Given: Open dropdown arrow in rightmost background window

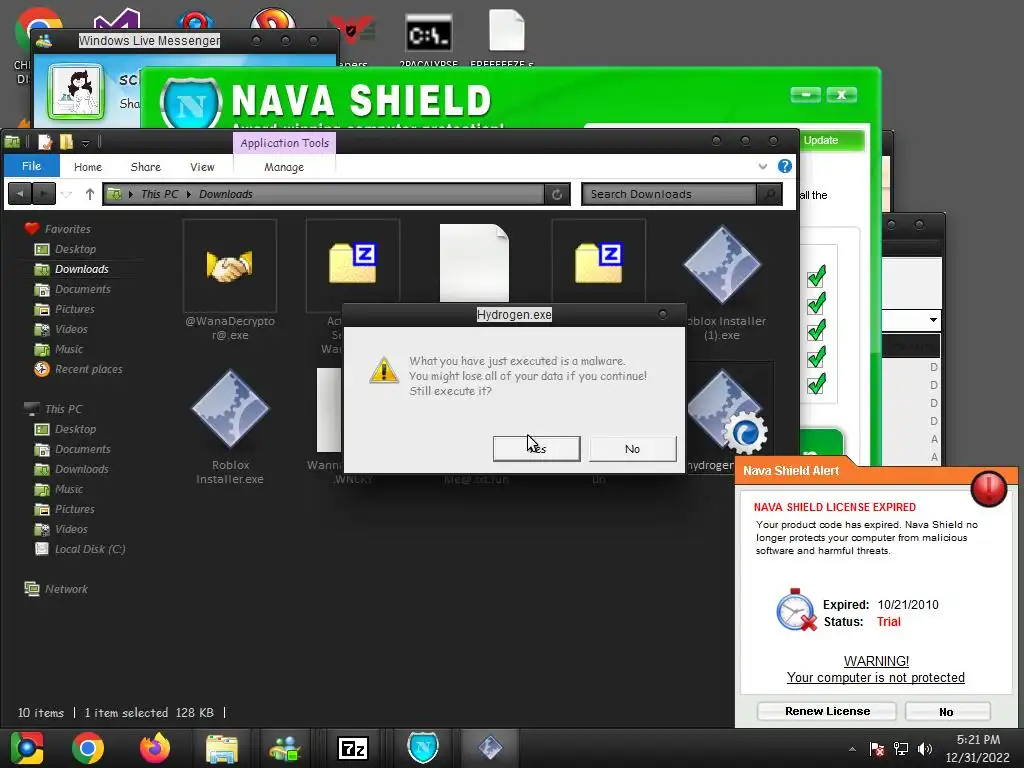Looking at the screenshot, I should [x=933, y=320].
